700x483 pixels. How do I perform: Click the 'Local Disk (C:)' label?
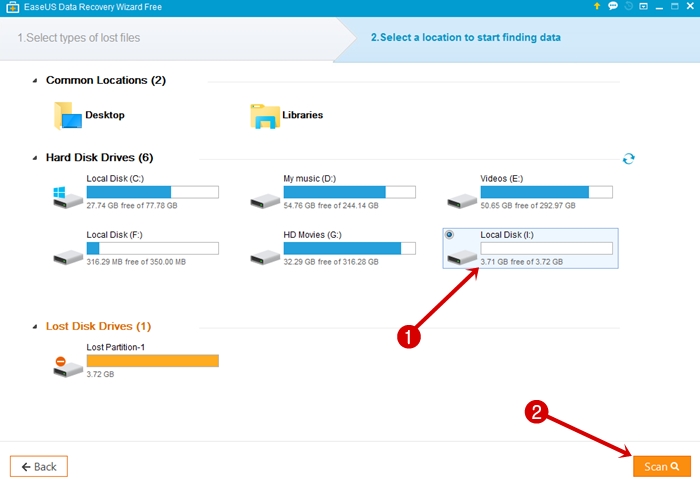pos(115,179)
